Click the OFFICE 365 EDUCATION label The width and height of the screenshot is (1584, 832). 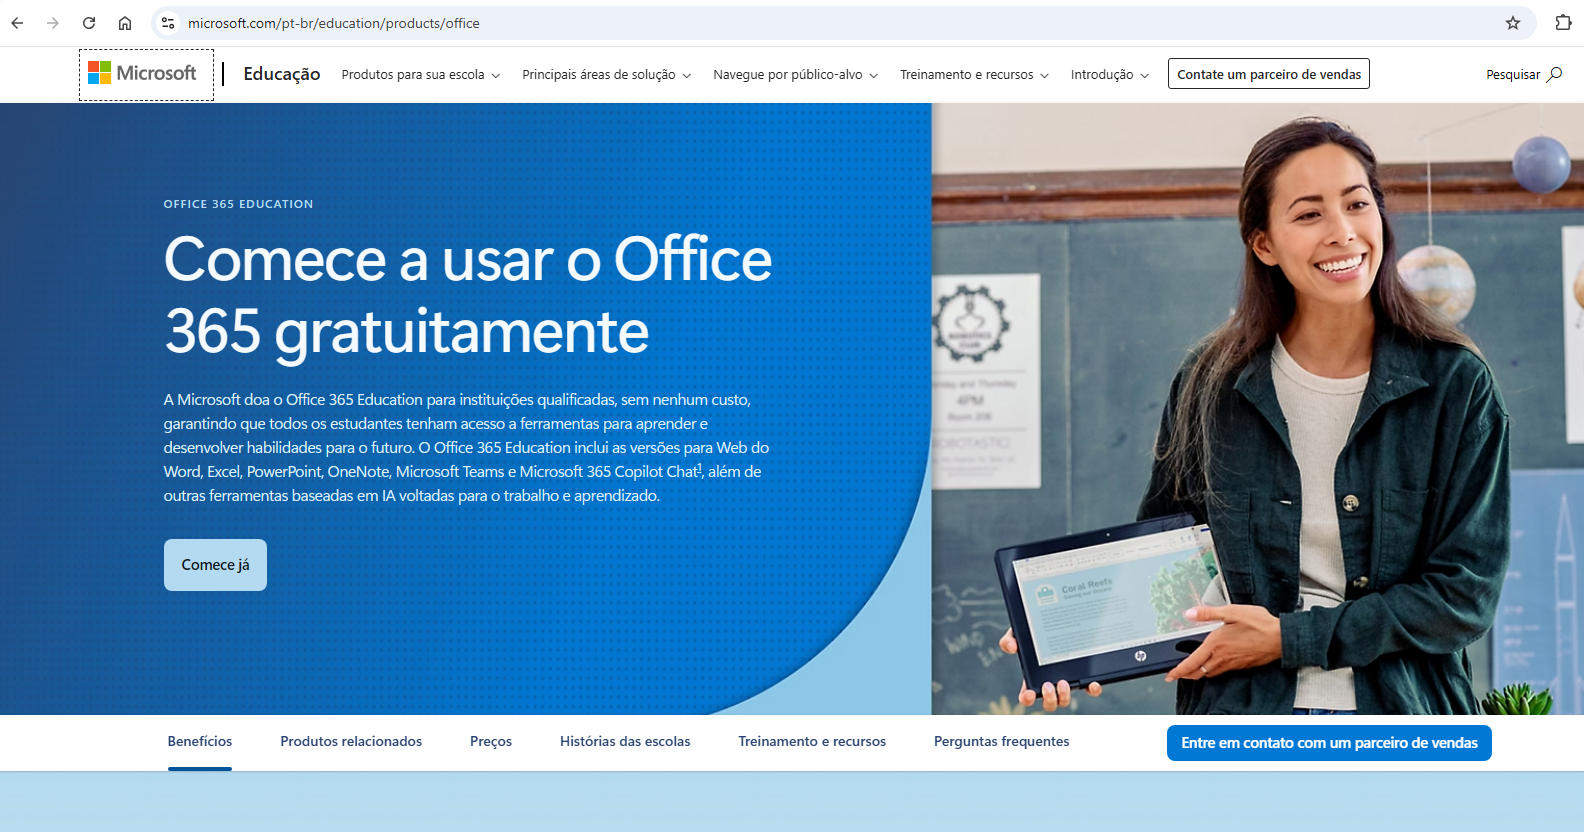(239, 204)
